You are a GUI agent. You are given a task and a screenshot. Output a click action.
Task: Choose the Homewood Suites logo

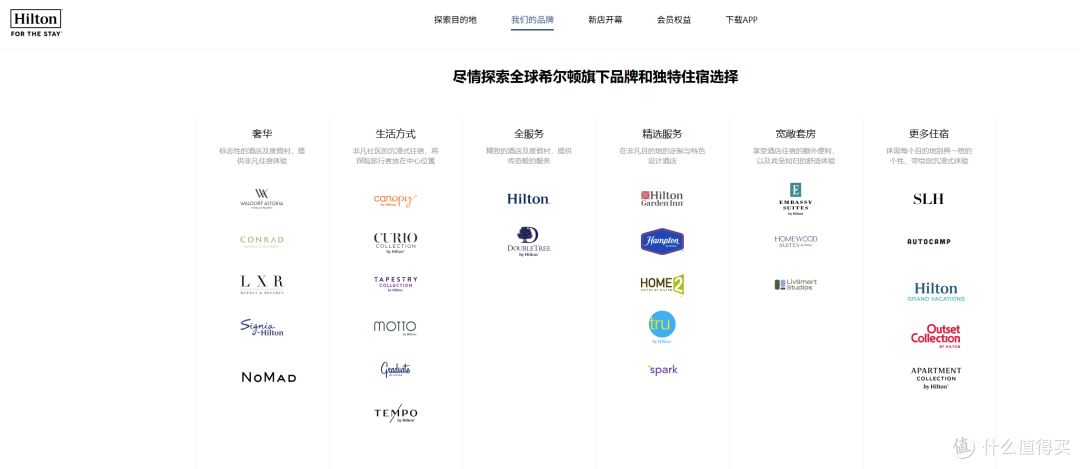[x=796, y=241]
